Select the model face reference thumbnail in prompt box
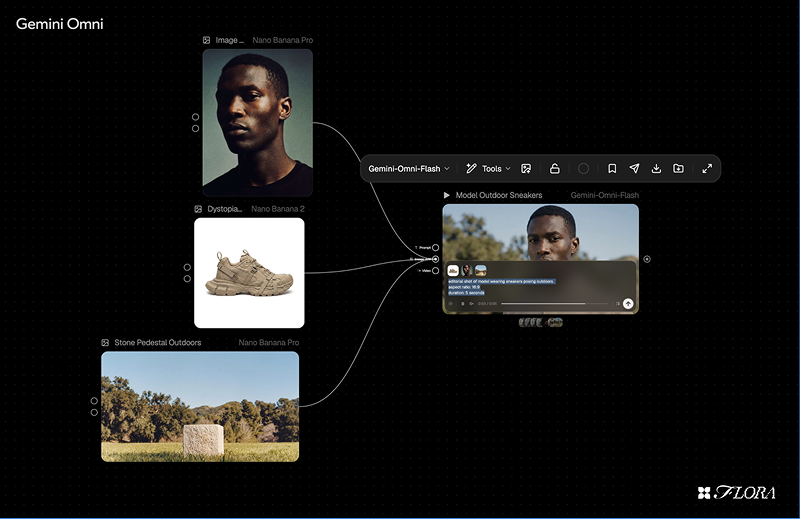Image resolution: width=800 pixels, height=520 pixels. (x=467, y=270)
